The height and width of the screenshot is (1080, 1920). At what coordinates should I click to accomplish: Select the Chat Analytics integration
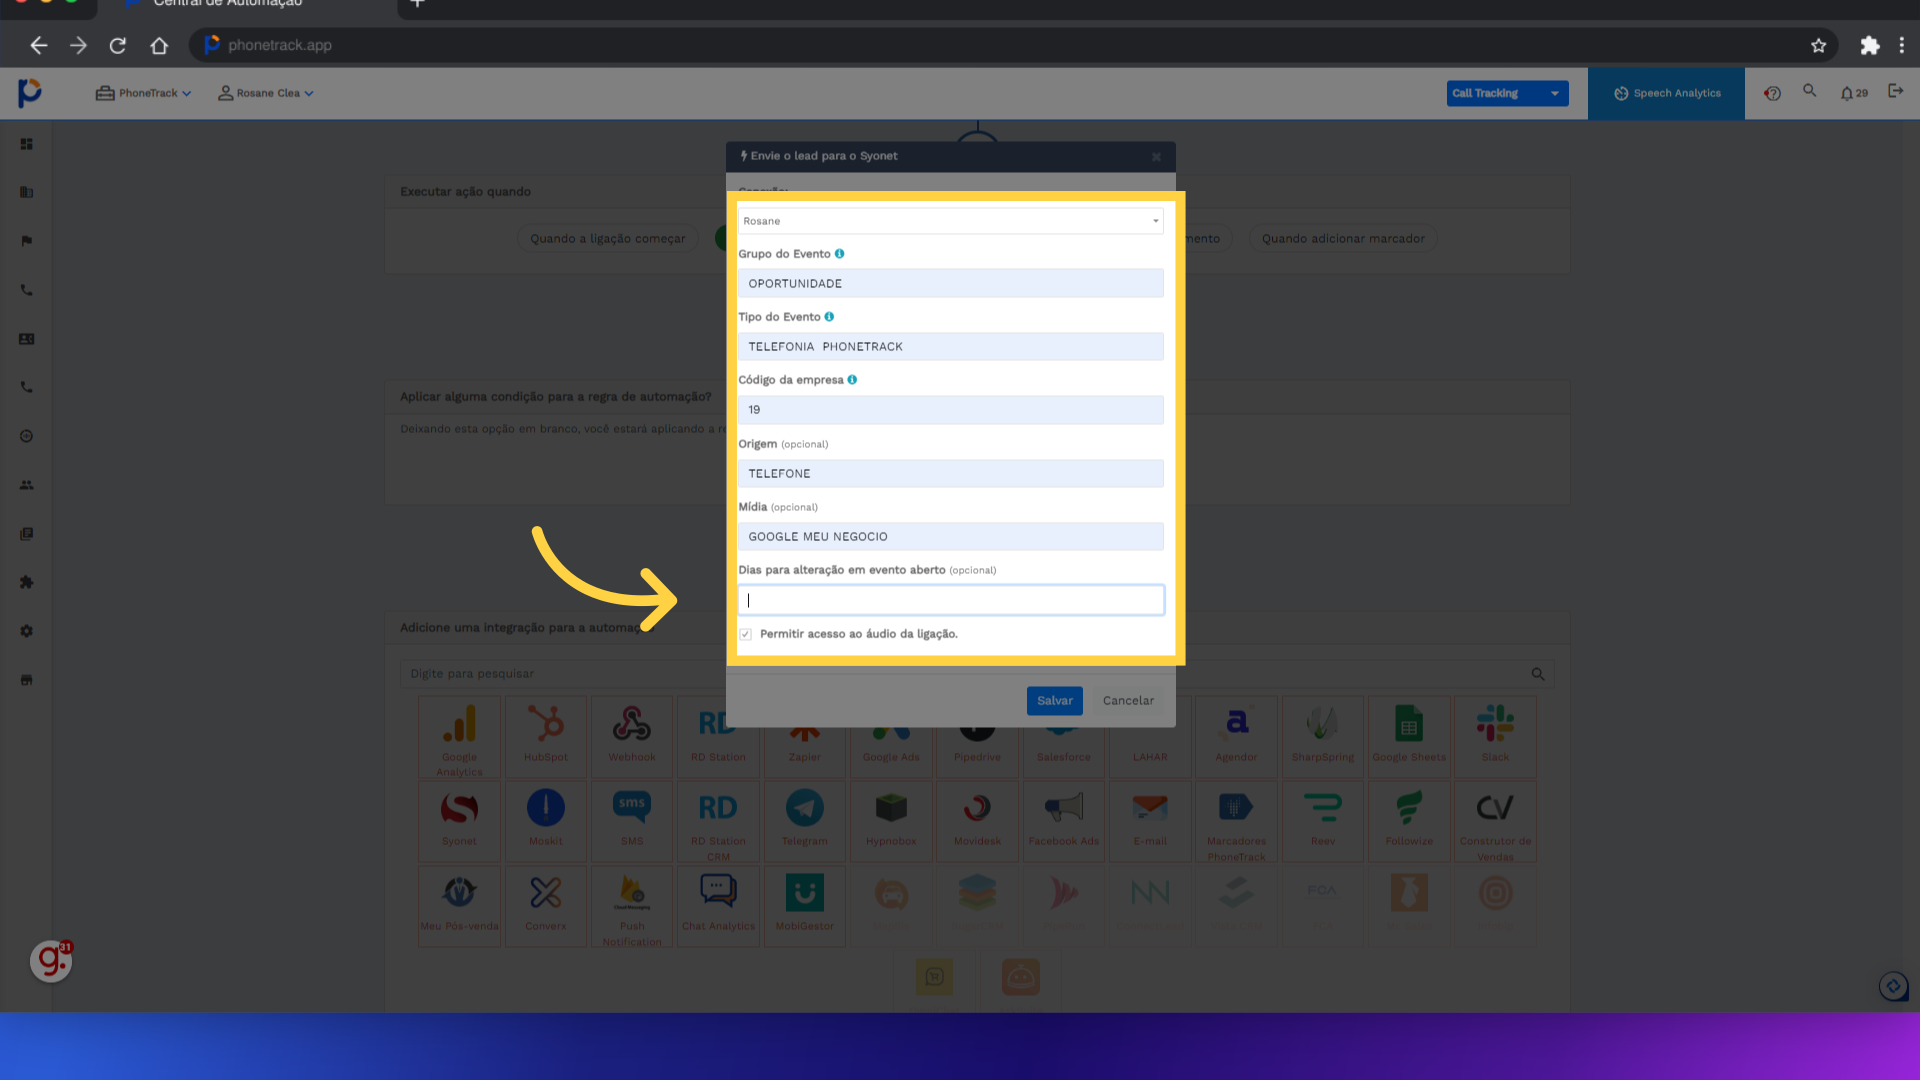(x=718, y=906)
